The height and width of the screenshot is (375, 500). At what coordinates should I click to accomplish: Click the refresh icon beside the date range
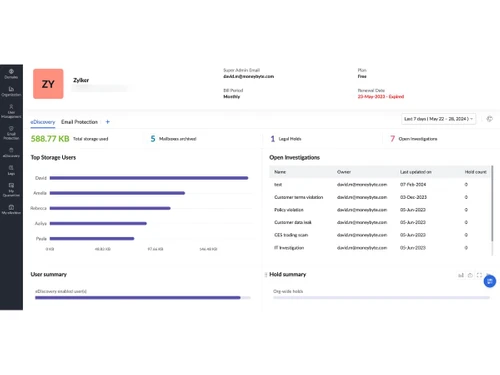(x=489, y=119)
